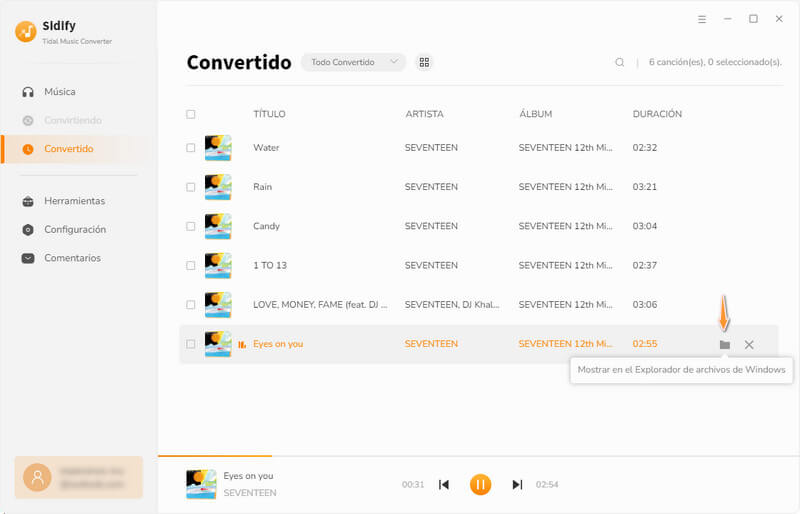Check the box for Eyes on you

click(191, 344)
